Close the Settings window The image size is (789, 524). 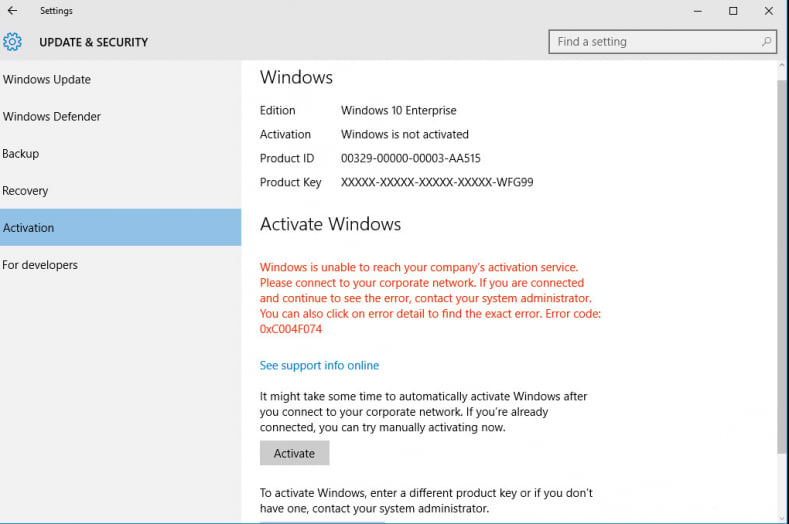[x=769, y=11]
